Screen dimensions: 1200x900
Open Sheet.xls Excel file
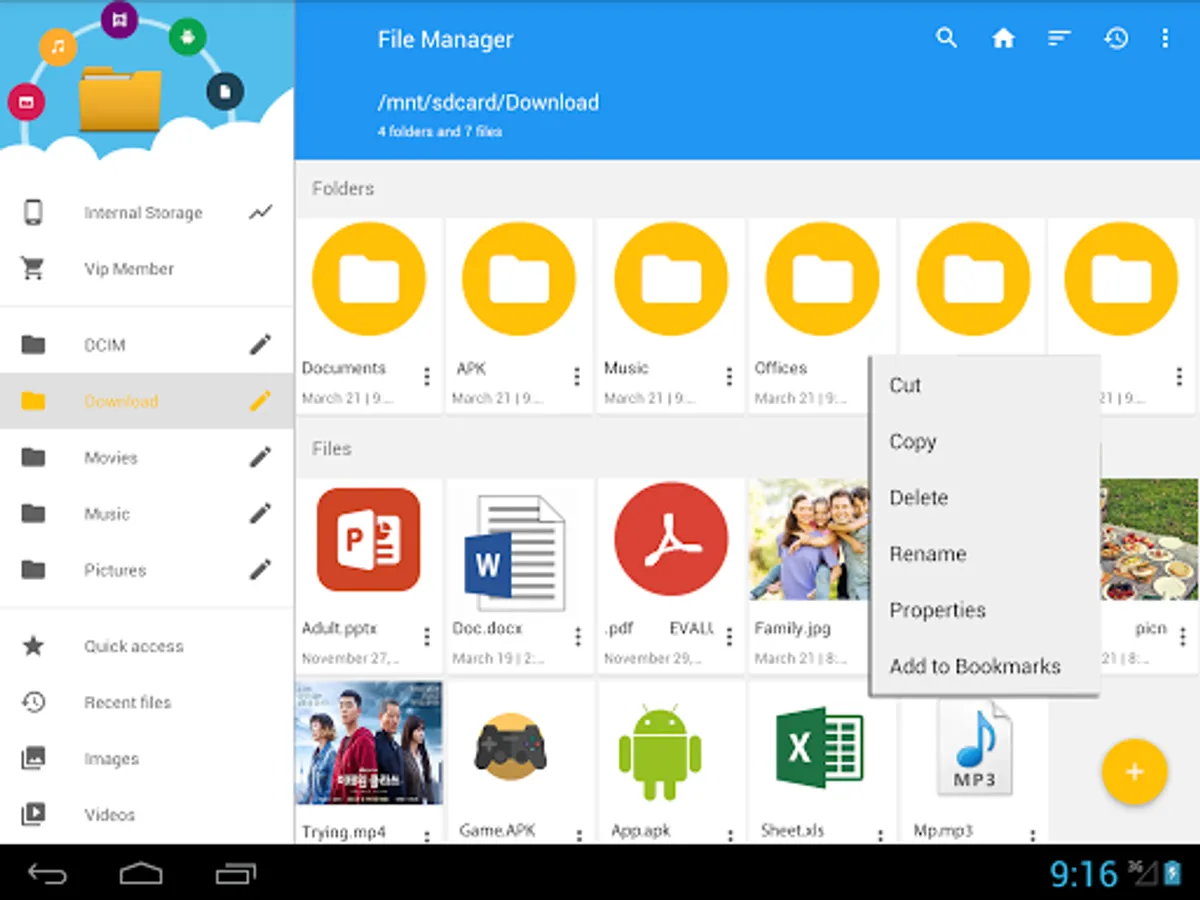[x=819, y=749]
